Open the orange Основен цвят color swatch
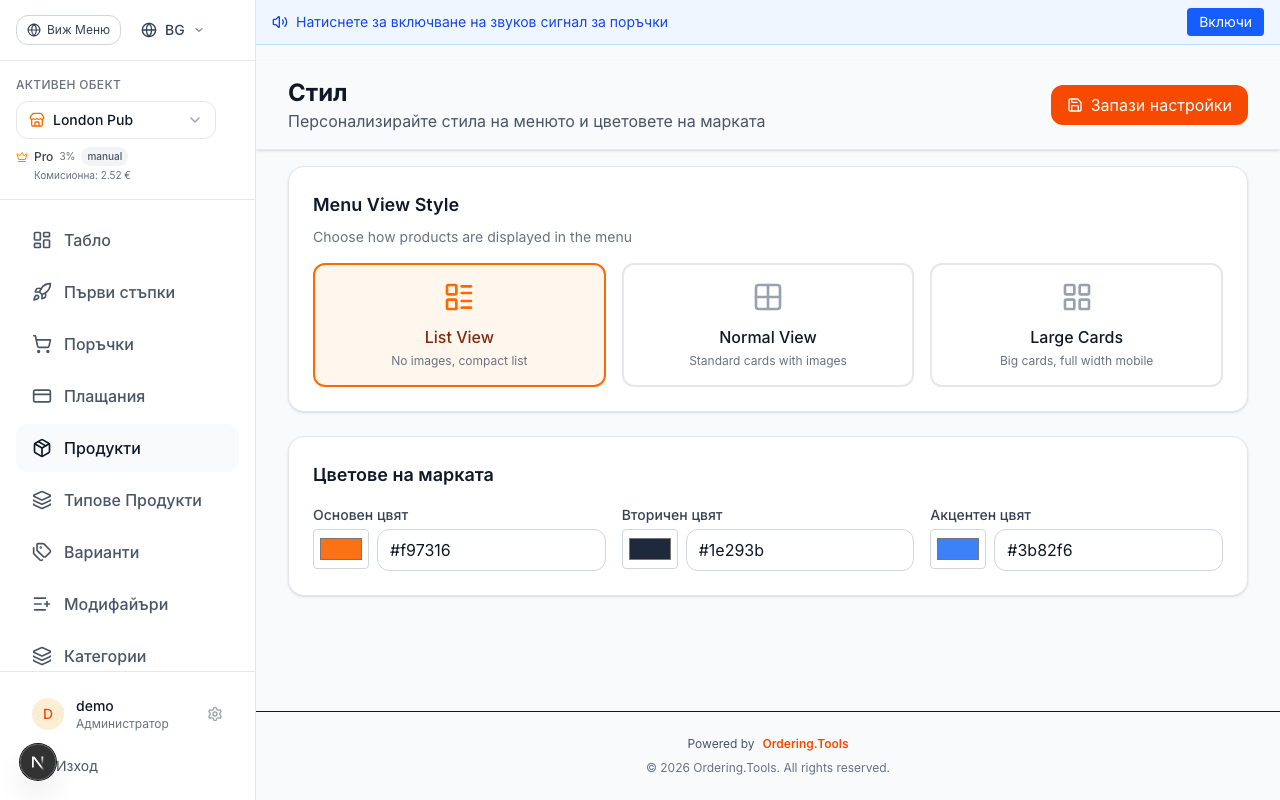 pyautogui.click(x=341, y=549)
